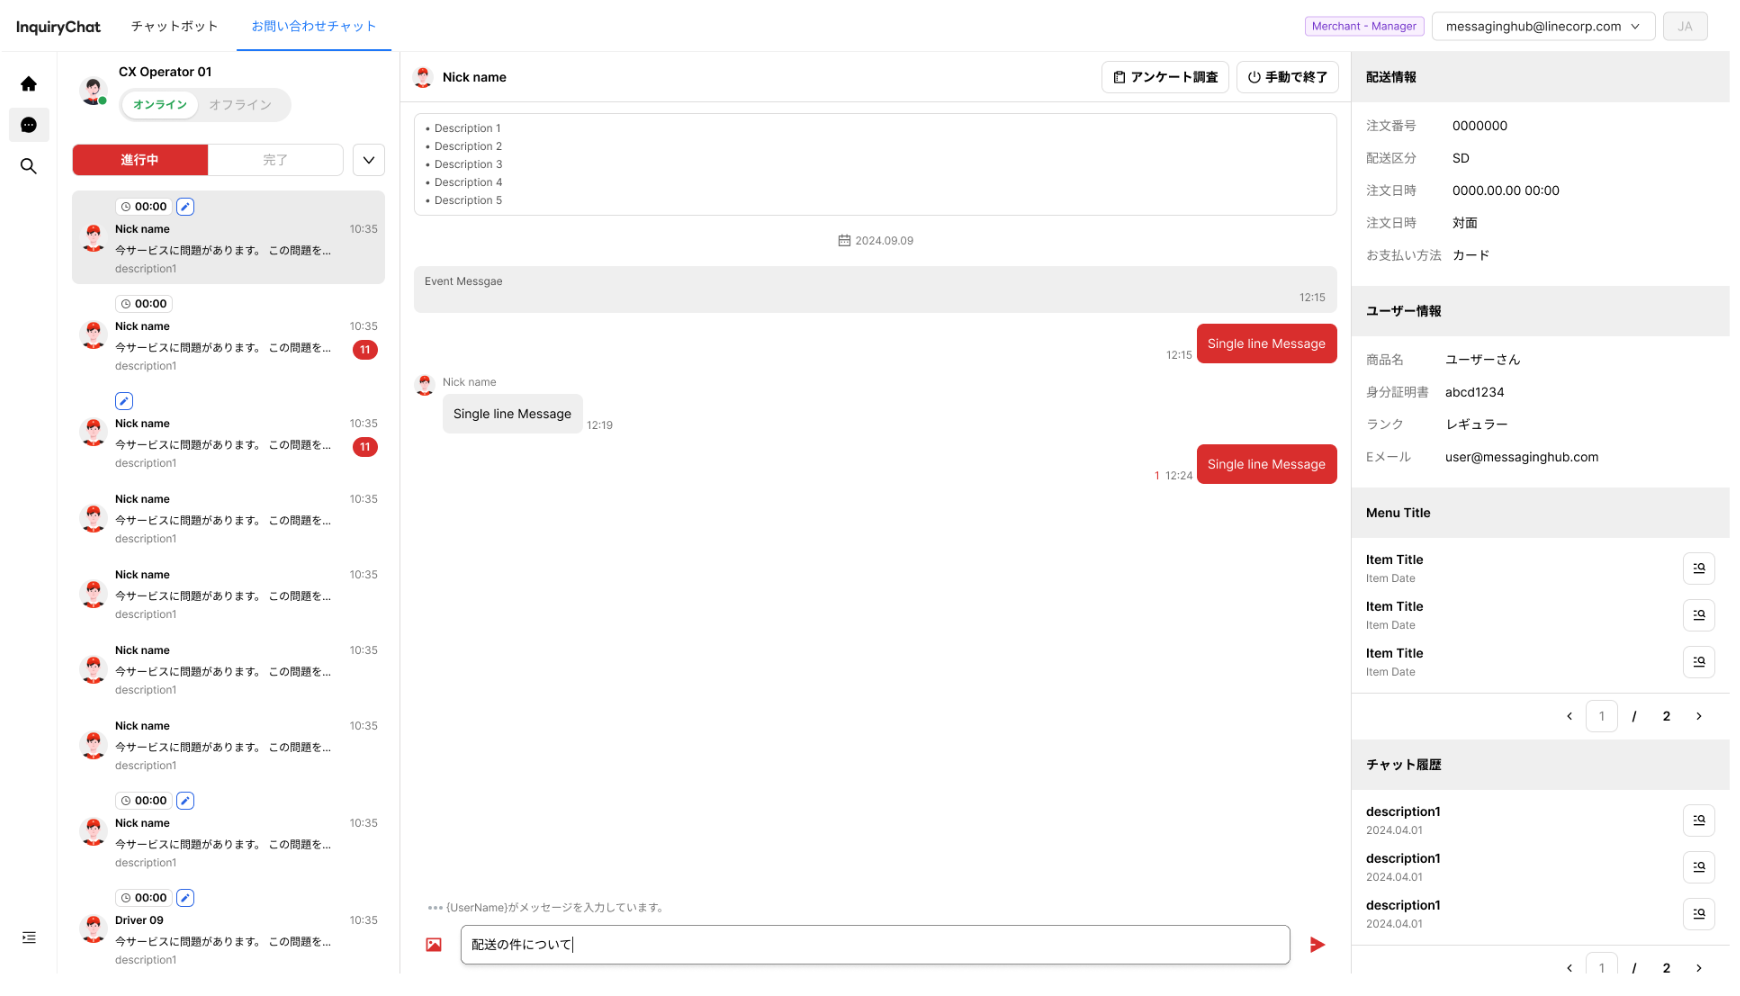Click the JA language button
Image resolution: width=1740 pixels, height=996 pixels.
(1685, 27)
